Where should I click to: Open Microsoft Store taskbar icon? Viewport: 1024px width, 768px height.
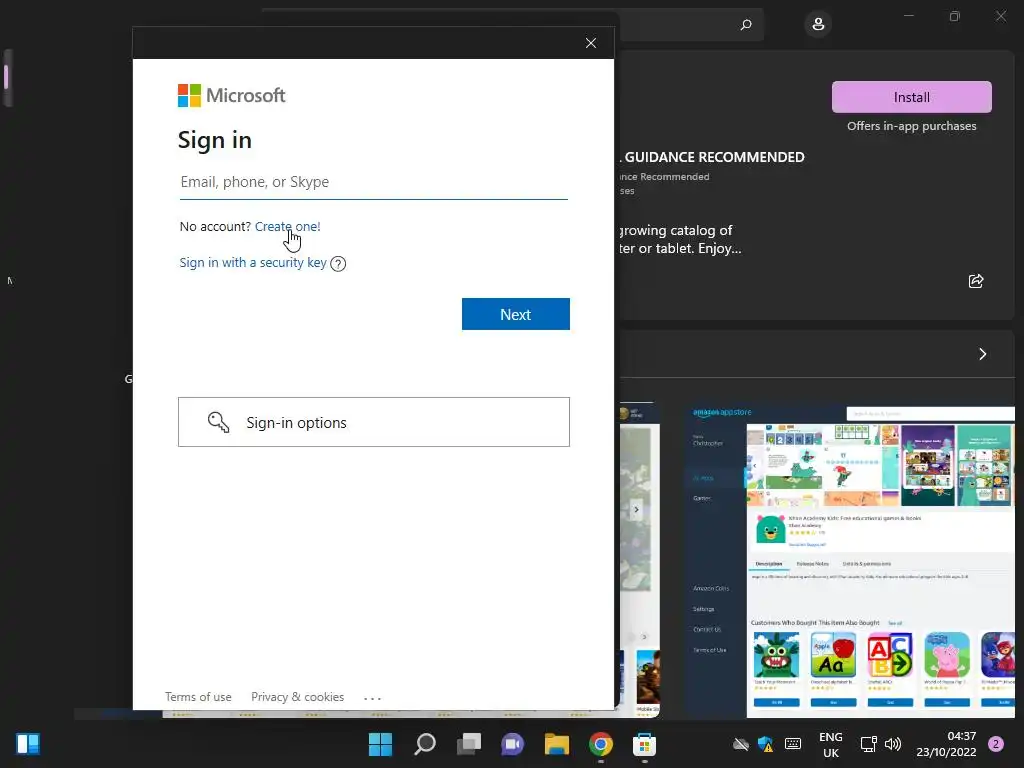645,744
